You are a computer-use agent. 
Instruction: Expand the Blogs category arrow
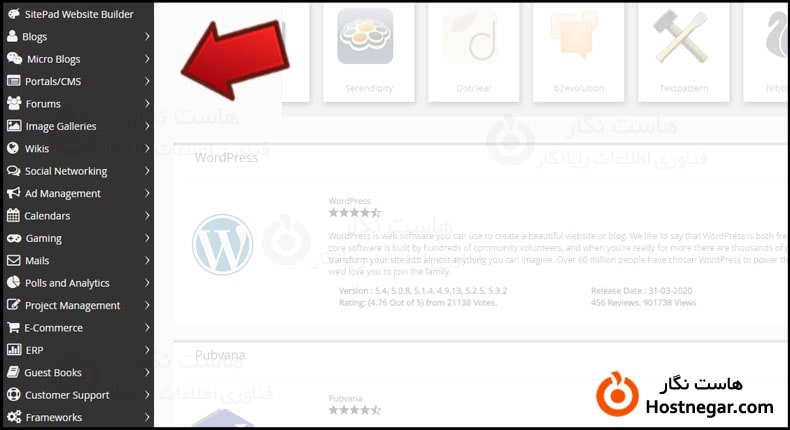tap(147, 36)
